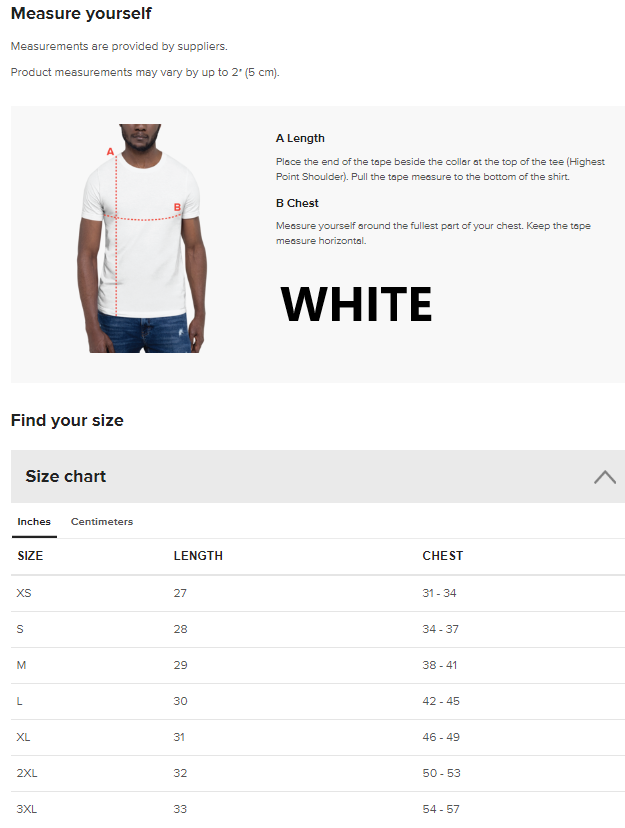Image resolution: width=625 pixels, height=828 pixels.
Task: Click the red A length marker
Action: (110, 152)
